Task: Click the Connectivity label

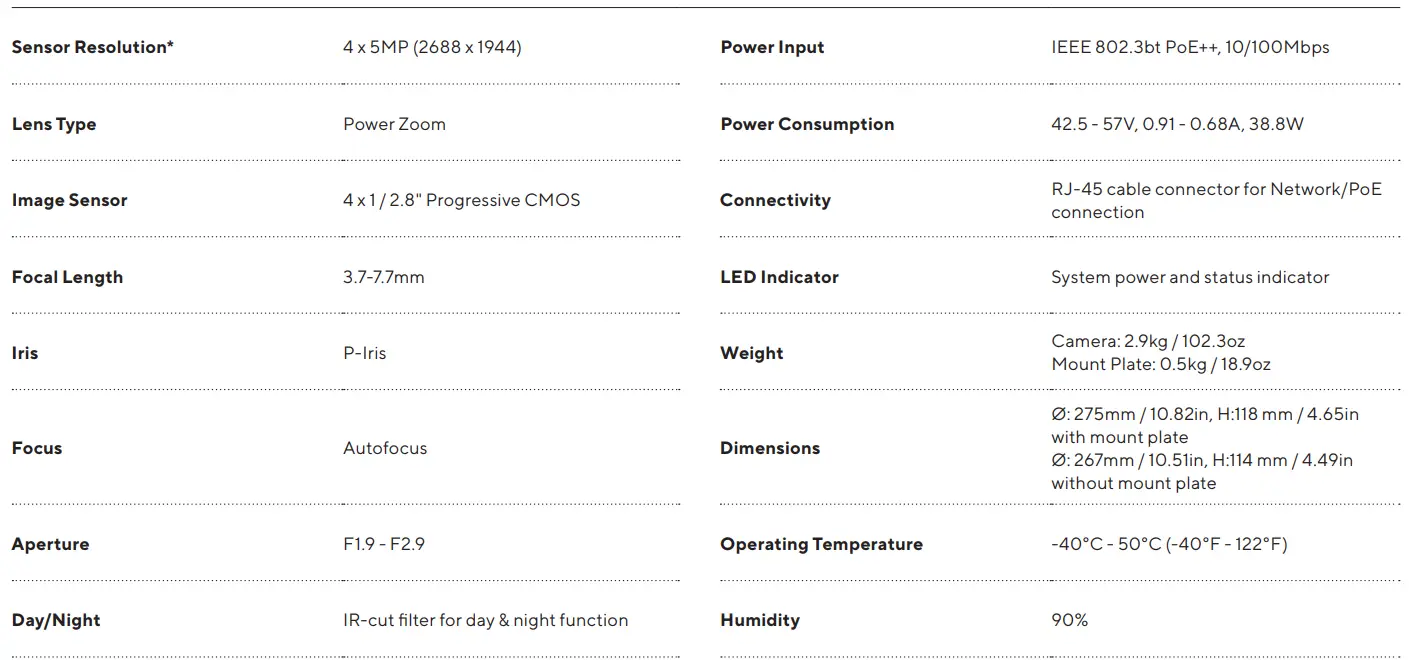Action: [775, 200]
